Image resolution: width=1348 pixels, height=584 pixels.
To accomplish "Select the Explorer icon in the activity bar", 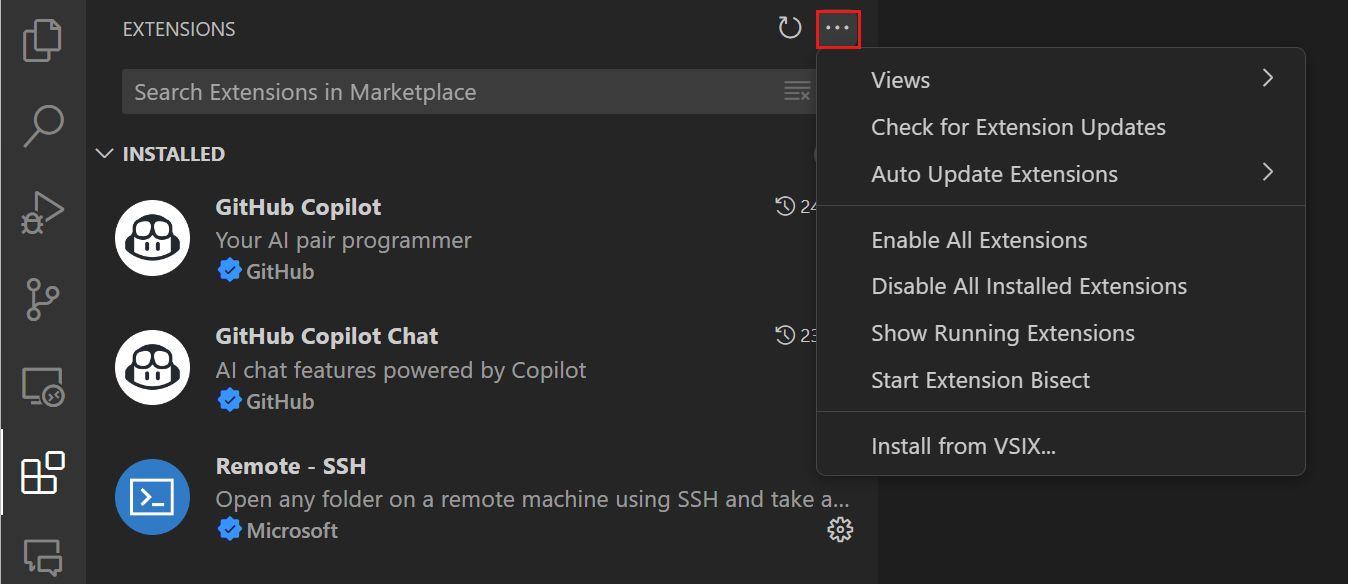I will [42, 40].
